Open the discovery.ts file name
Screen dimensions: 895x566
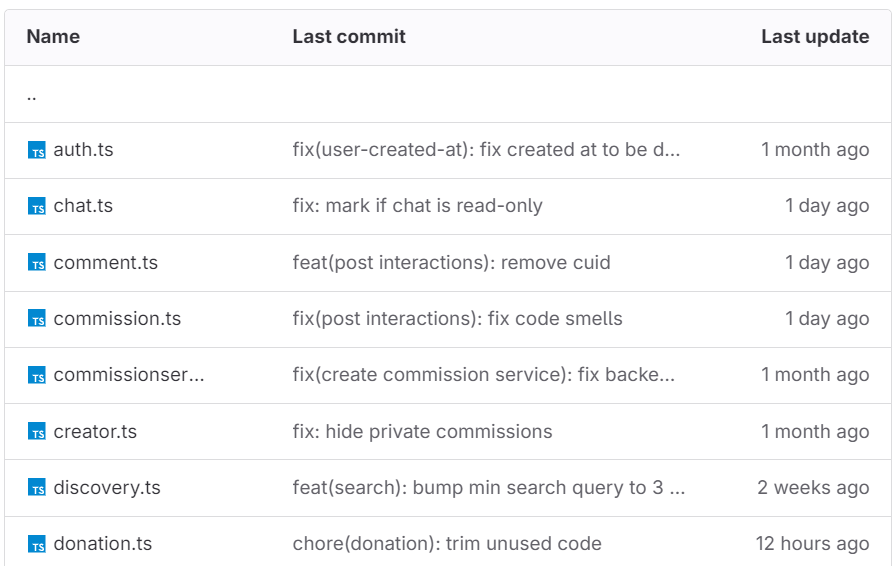click(106, 488)
